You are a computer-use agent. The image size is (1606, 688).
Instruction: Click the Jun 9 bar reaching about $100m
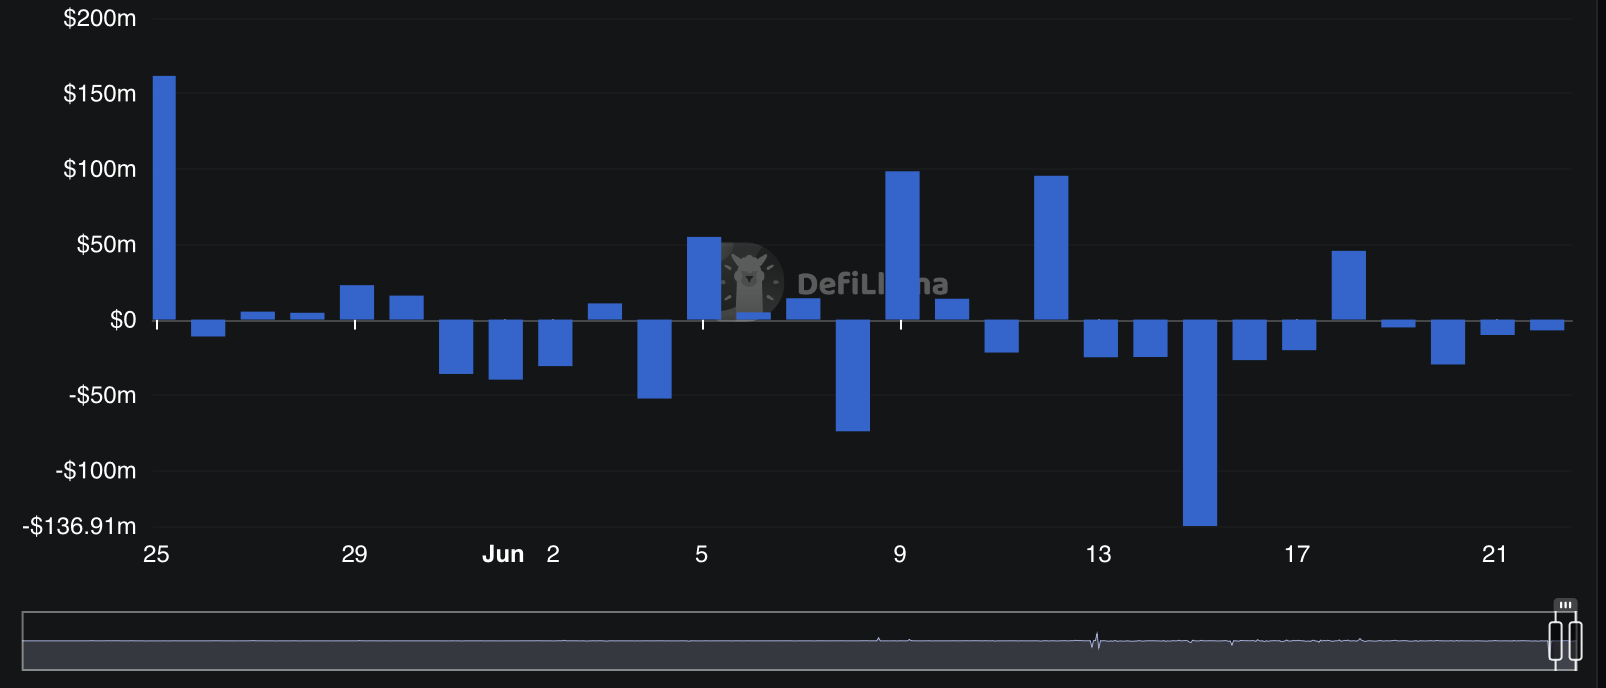(x=902, y=246)
